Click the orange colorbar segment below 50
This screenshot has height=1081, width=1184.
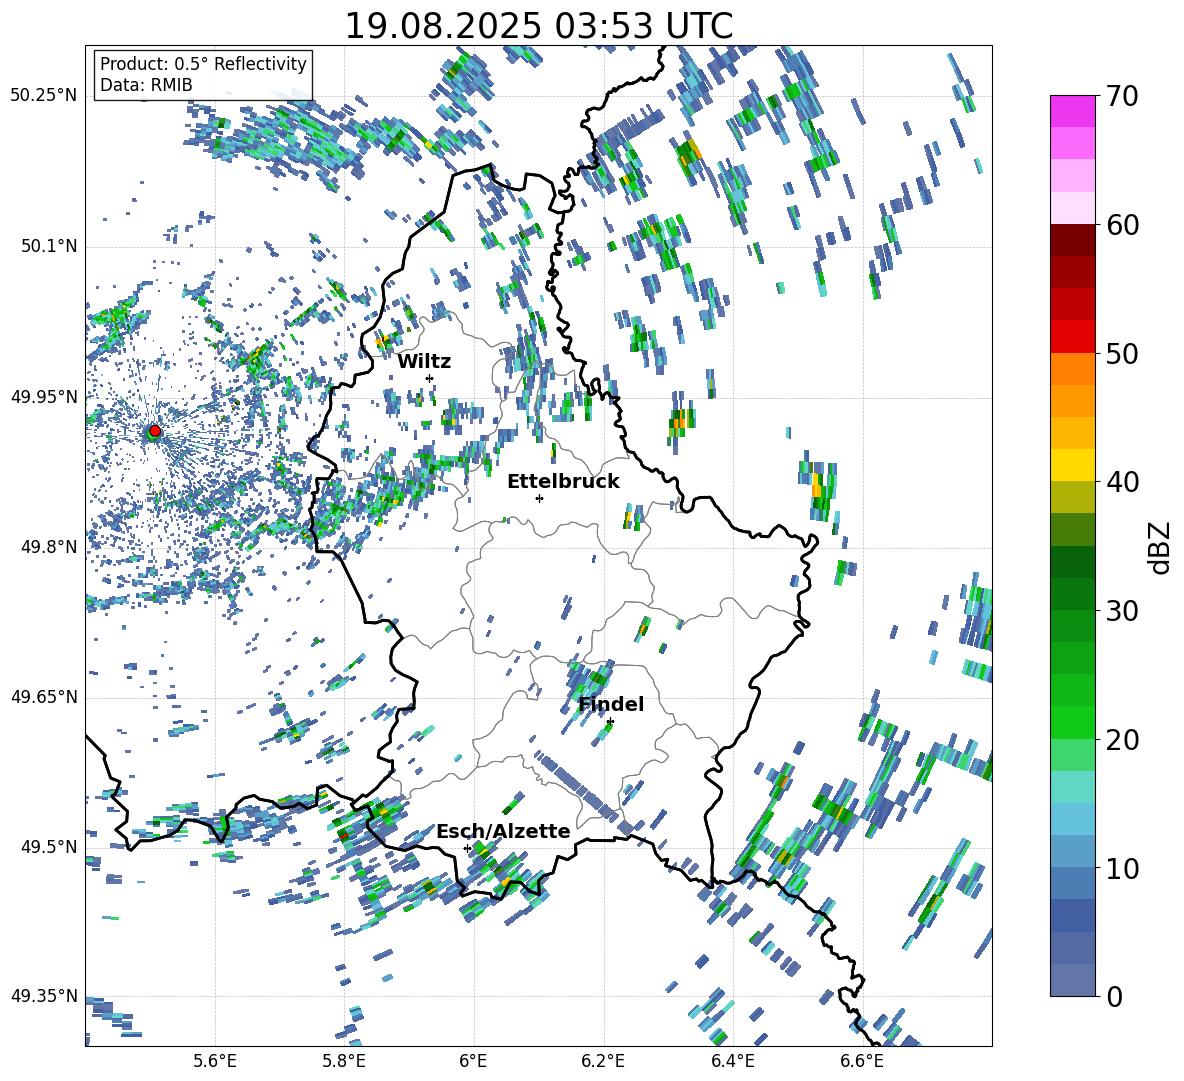tap(1072, 369)
